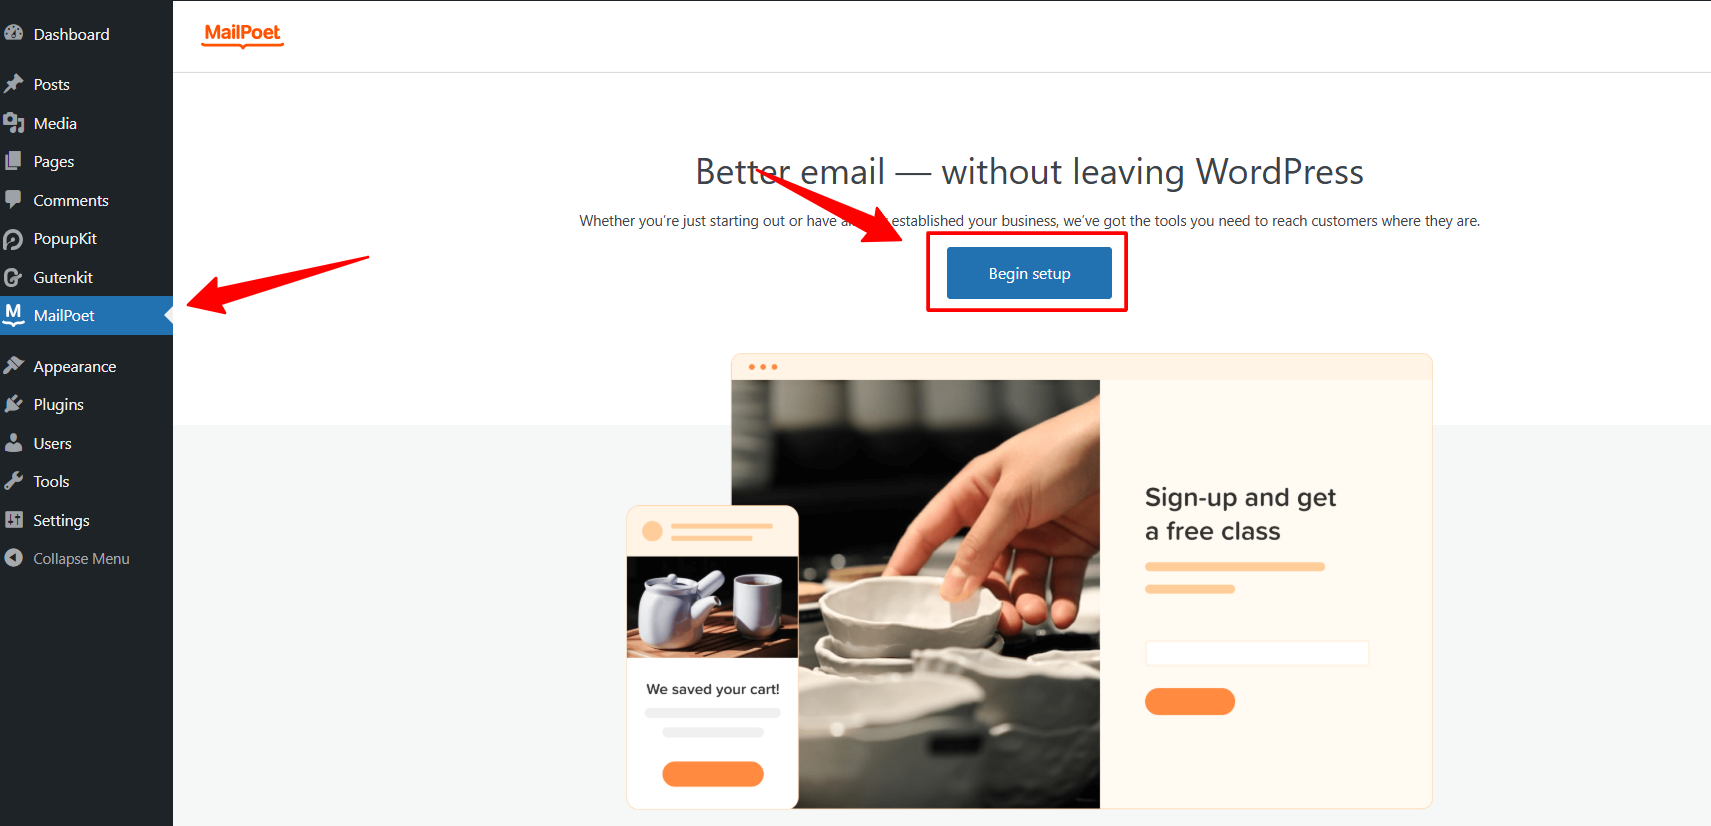1711x826 pixels.
Task: Click the MailPoet logo in header
Action: pos(242,34)
